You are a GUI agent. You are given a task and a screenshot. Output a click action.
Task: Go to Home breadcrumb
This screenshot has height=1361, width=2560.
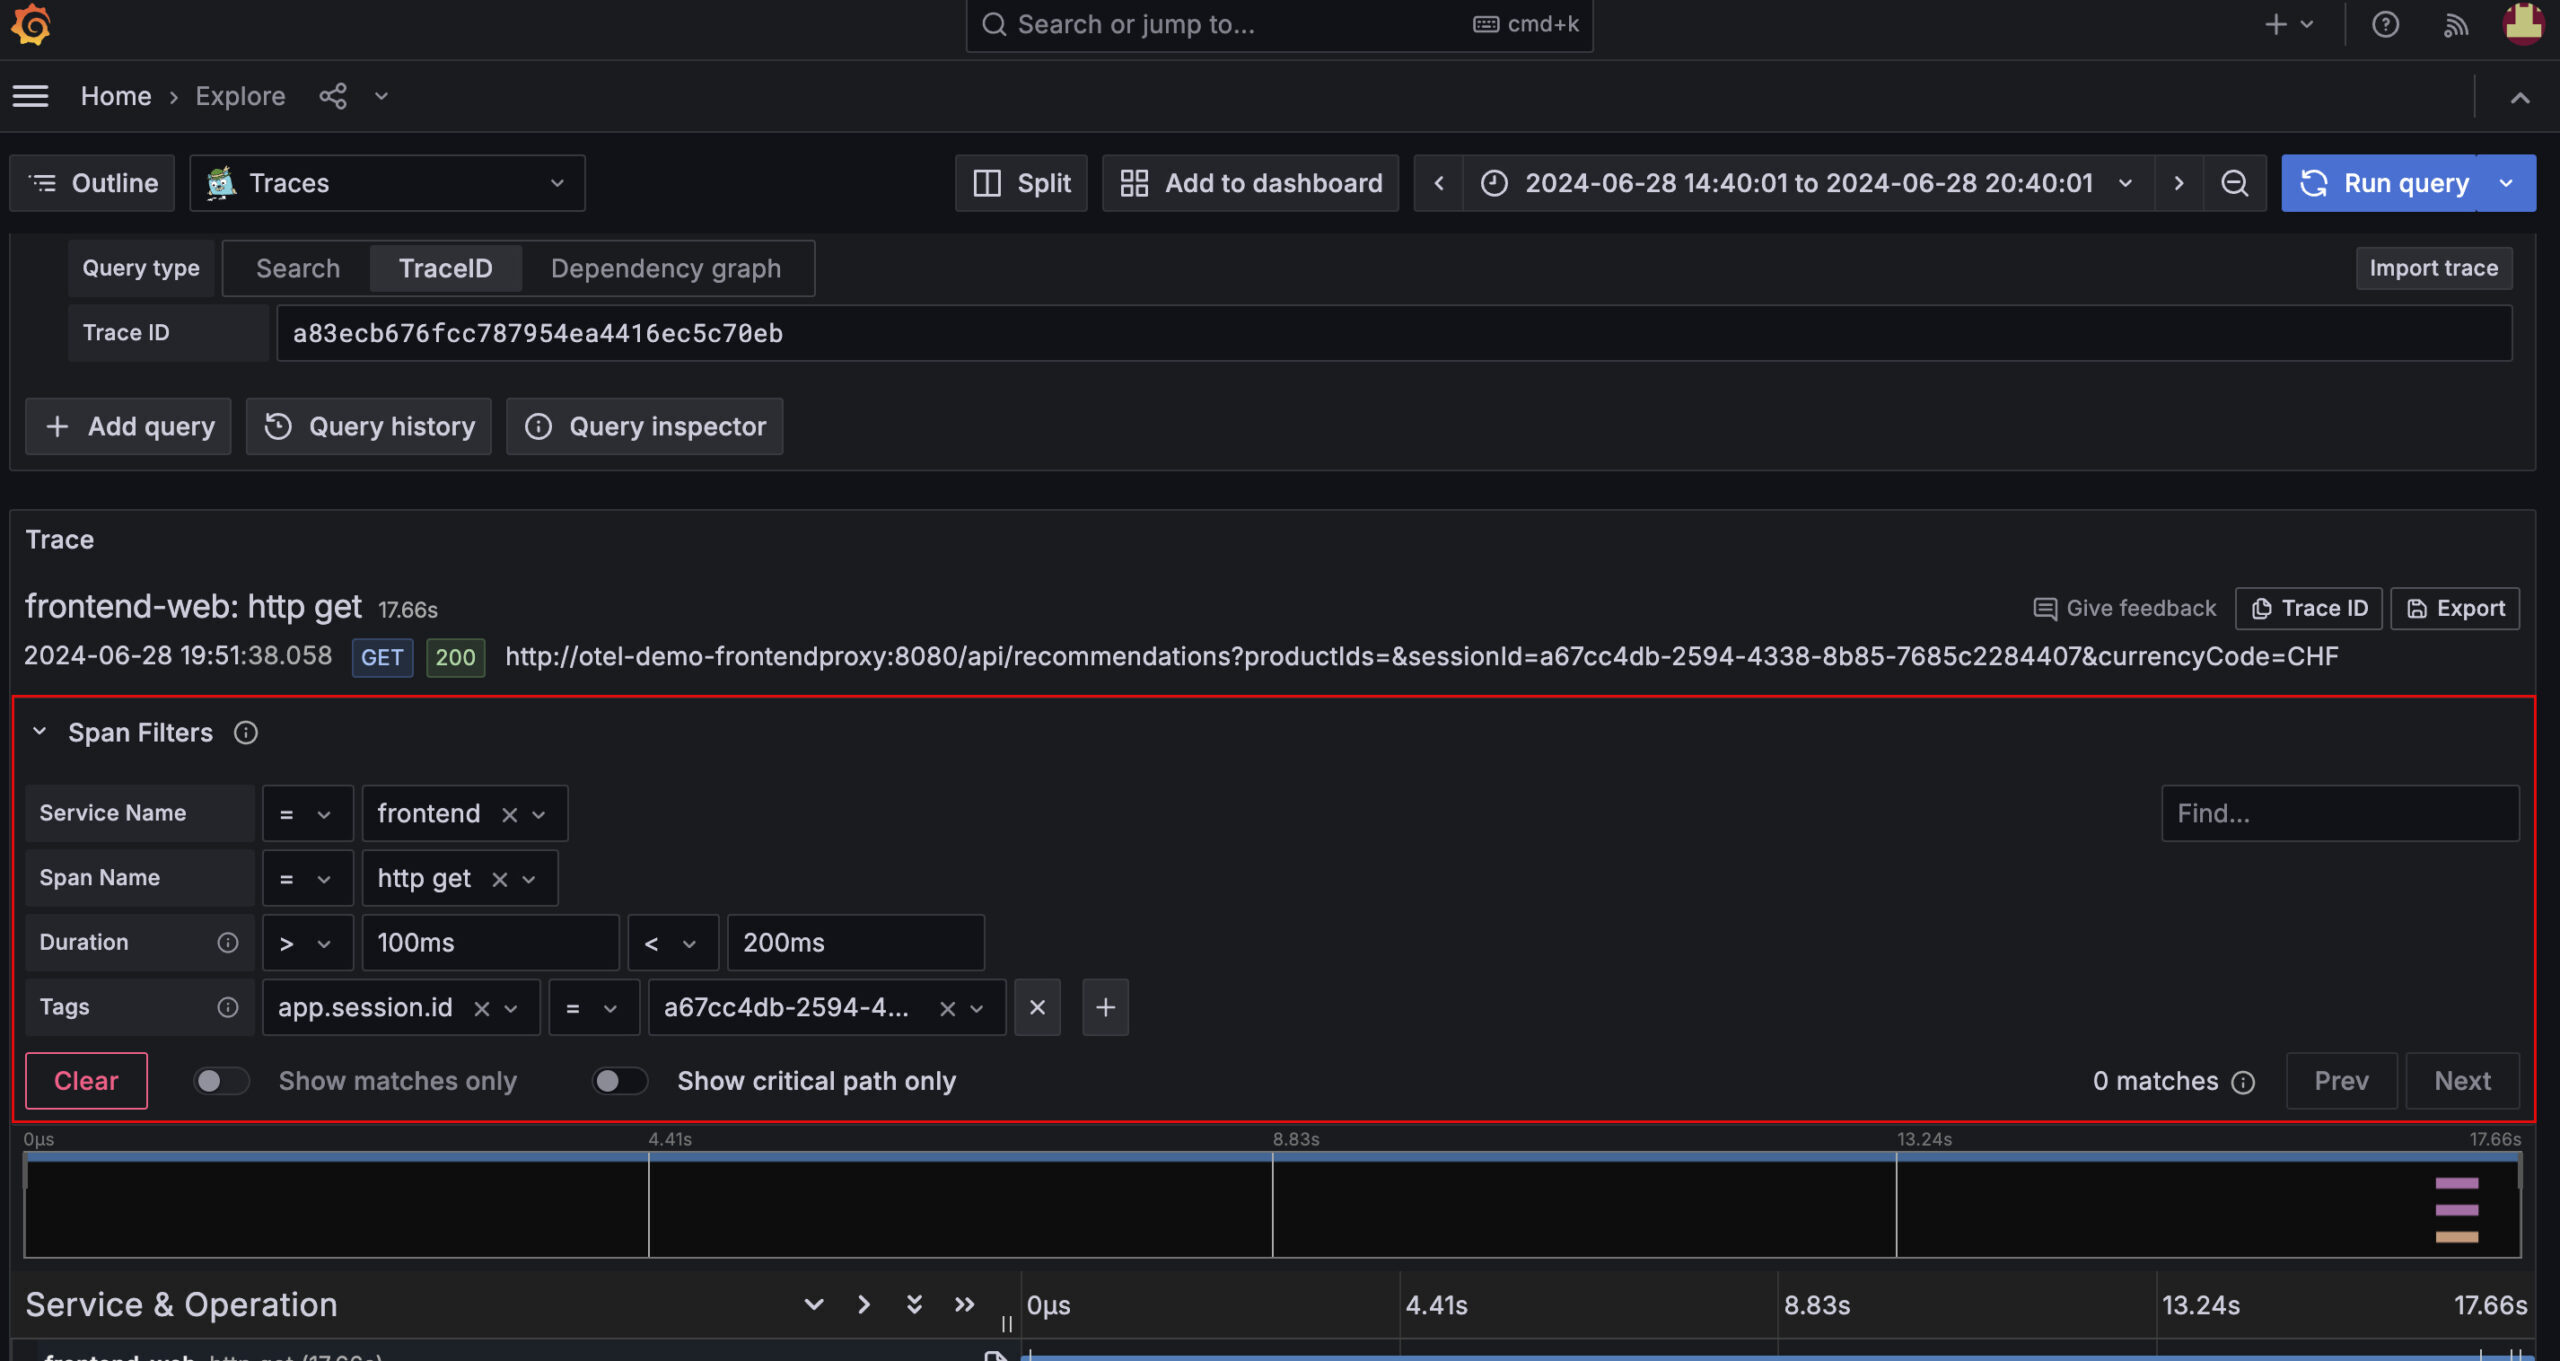[x=116, y=96]
